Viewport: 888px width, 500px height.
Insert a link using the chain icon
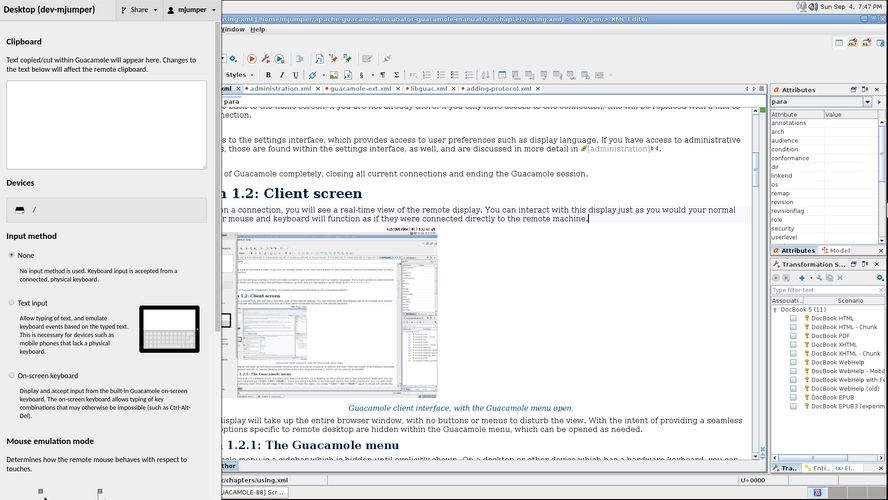pyautogui.click(x=312, y=75)
